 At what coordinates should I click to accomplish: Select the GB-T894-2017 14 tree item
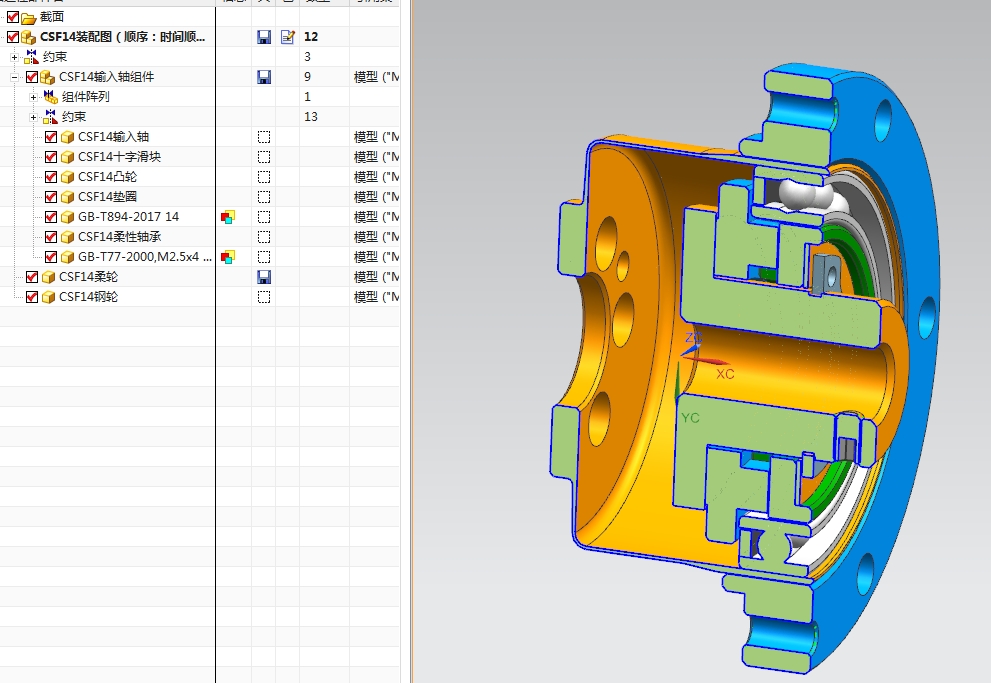coord(128,217)
